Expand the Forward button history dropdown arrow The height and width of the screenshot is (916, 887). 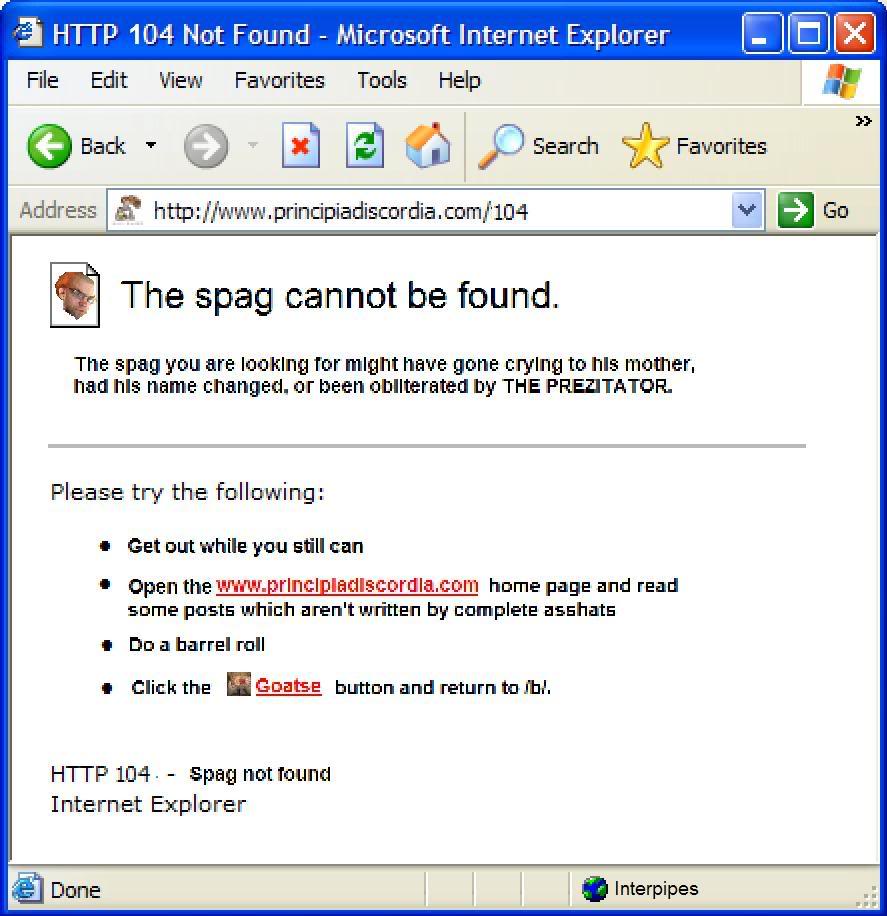[252, 144]
